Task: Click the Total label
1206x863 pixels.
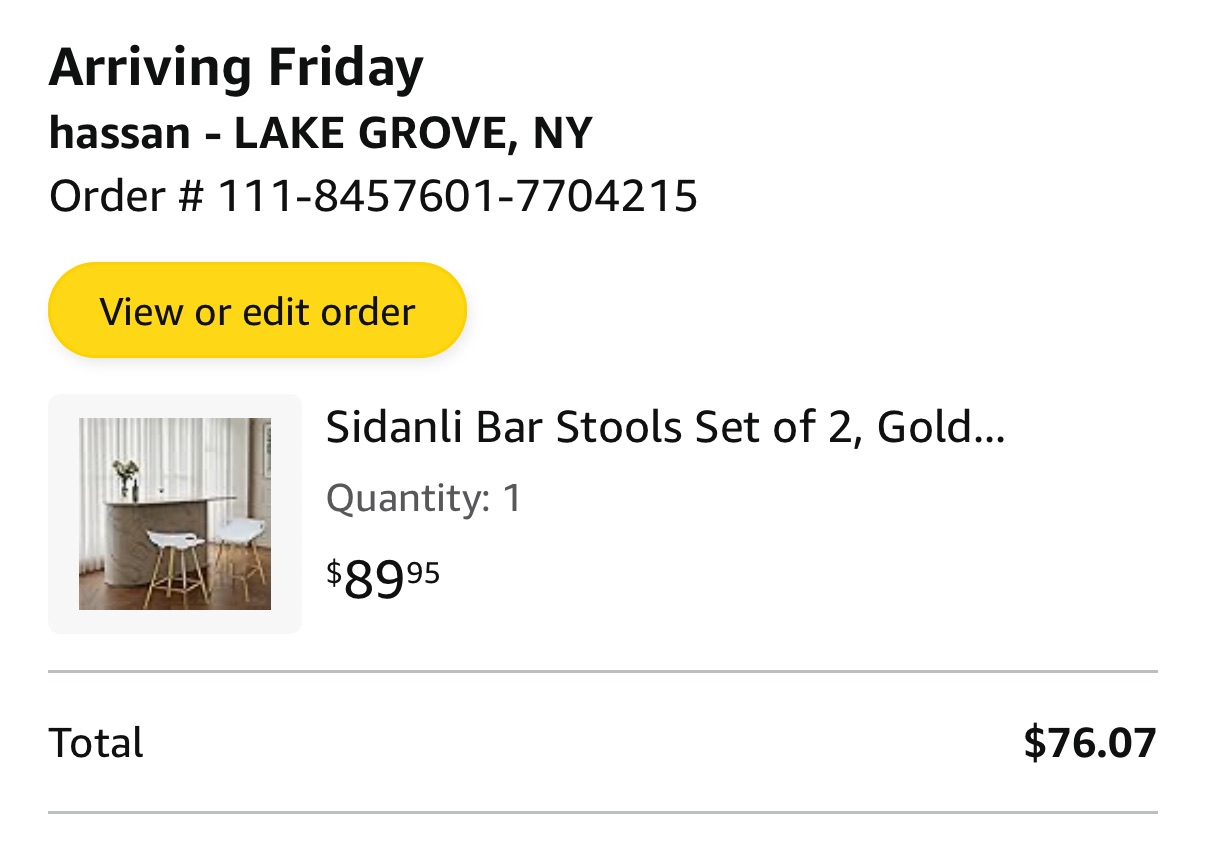Action: 96,743
